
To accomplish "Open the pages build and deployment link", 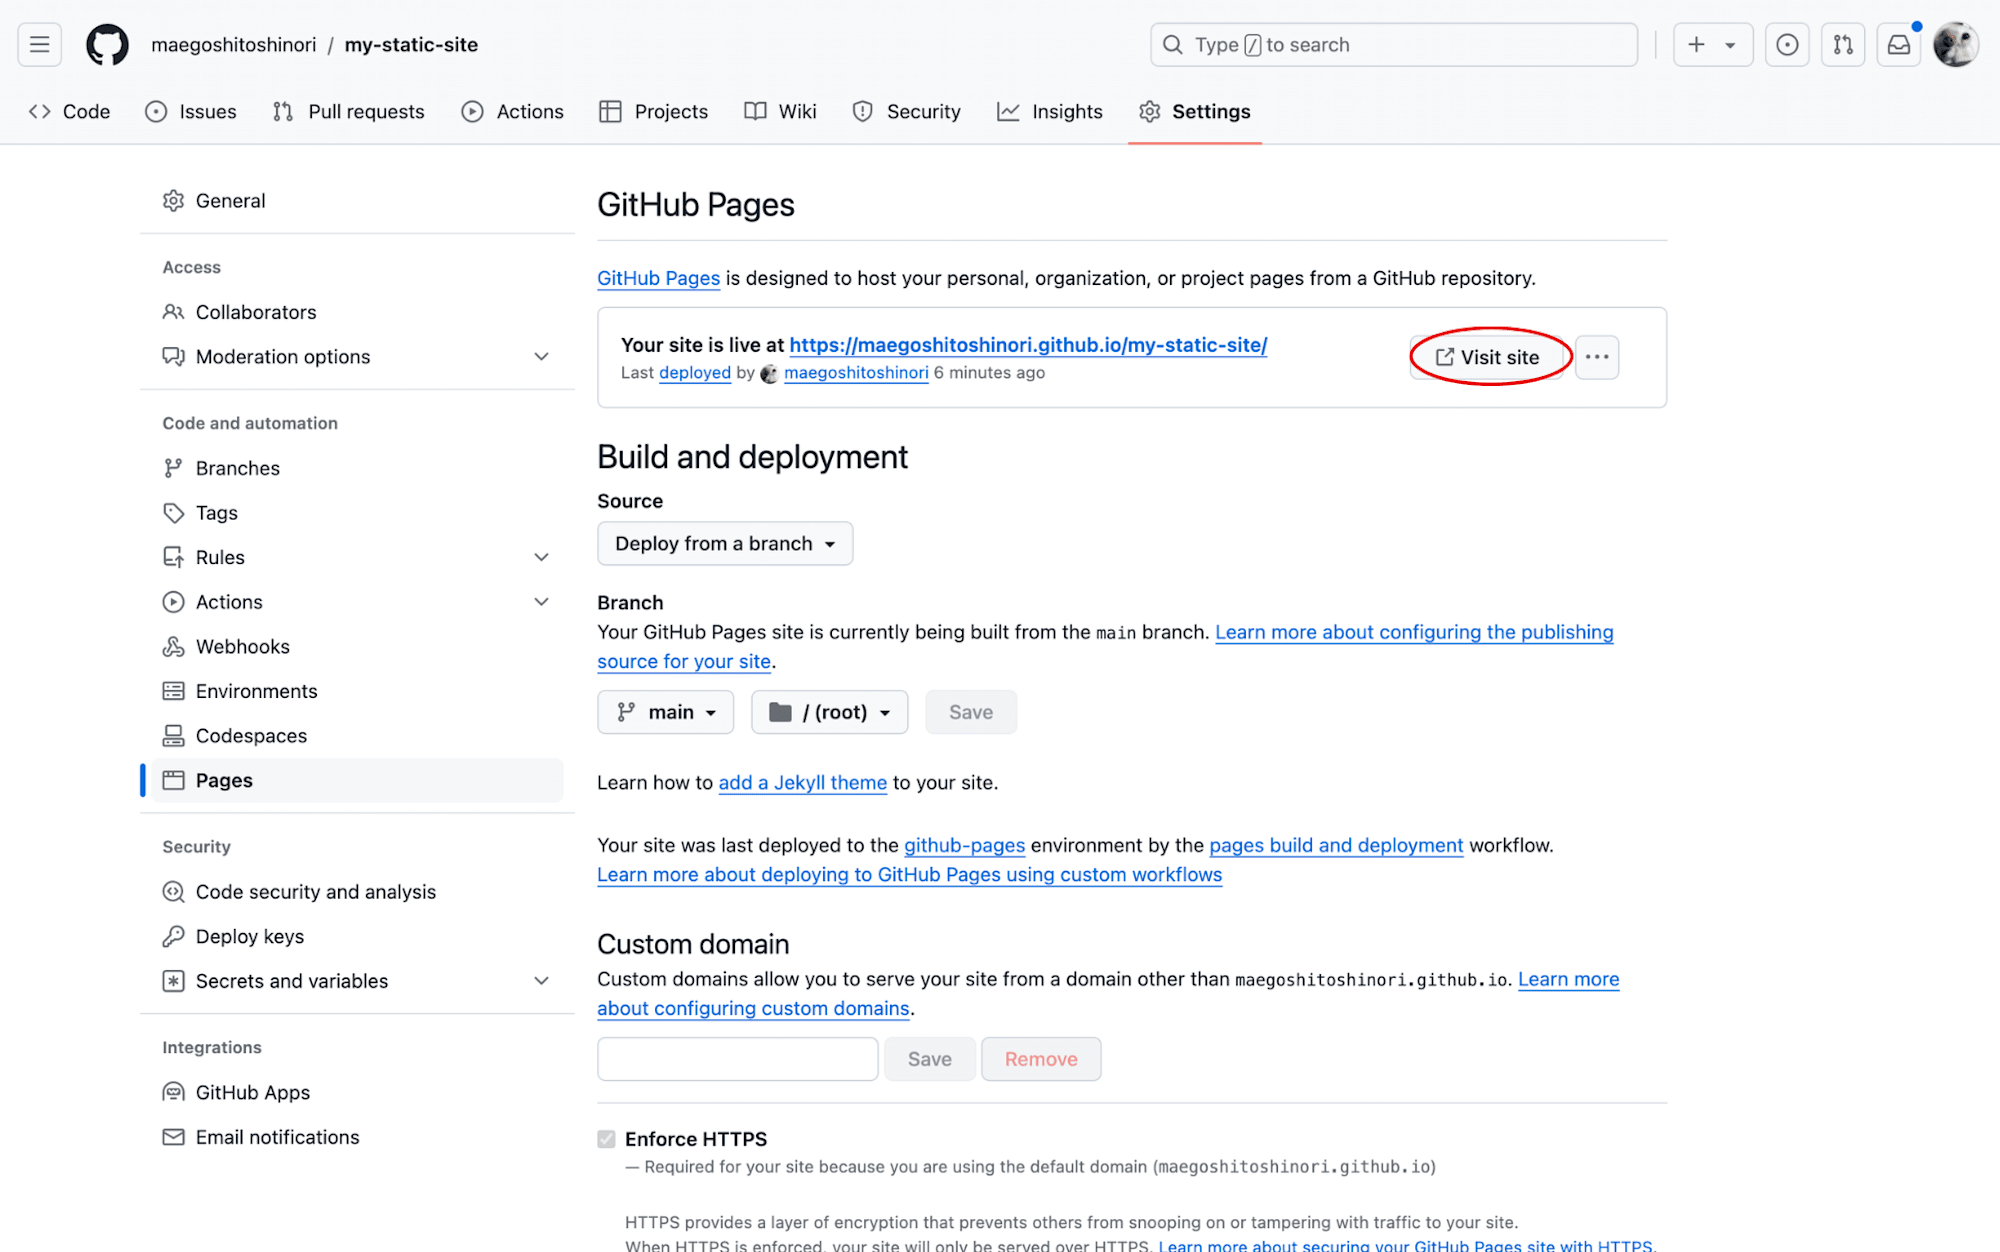I will pos(1336,846).
